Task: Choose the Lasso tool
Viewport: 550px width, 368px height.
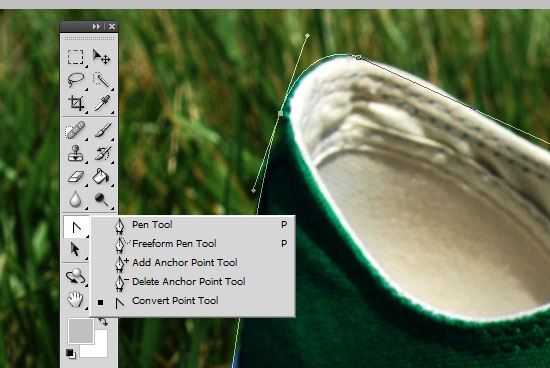Action: point(75,80)
